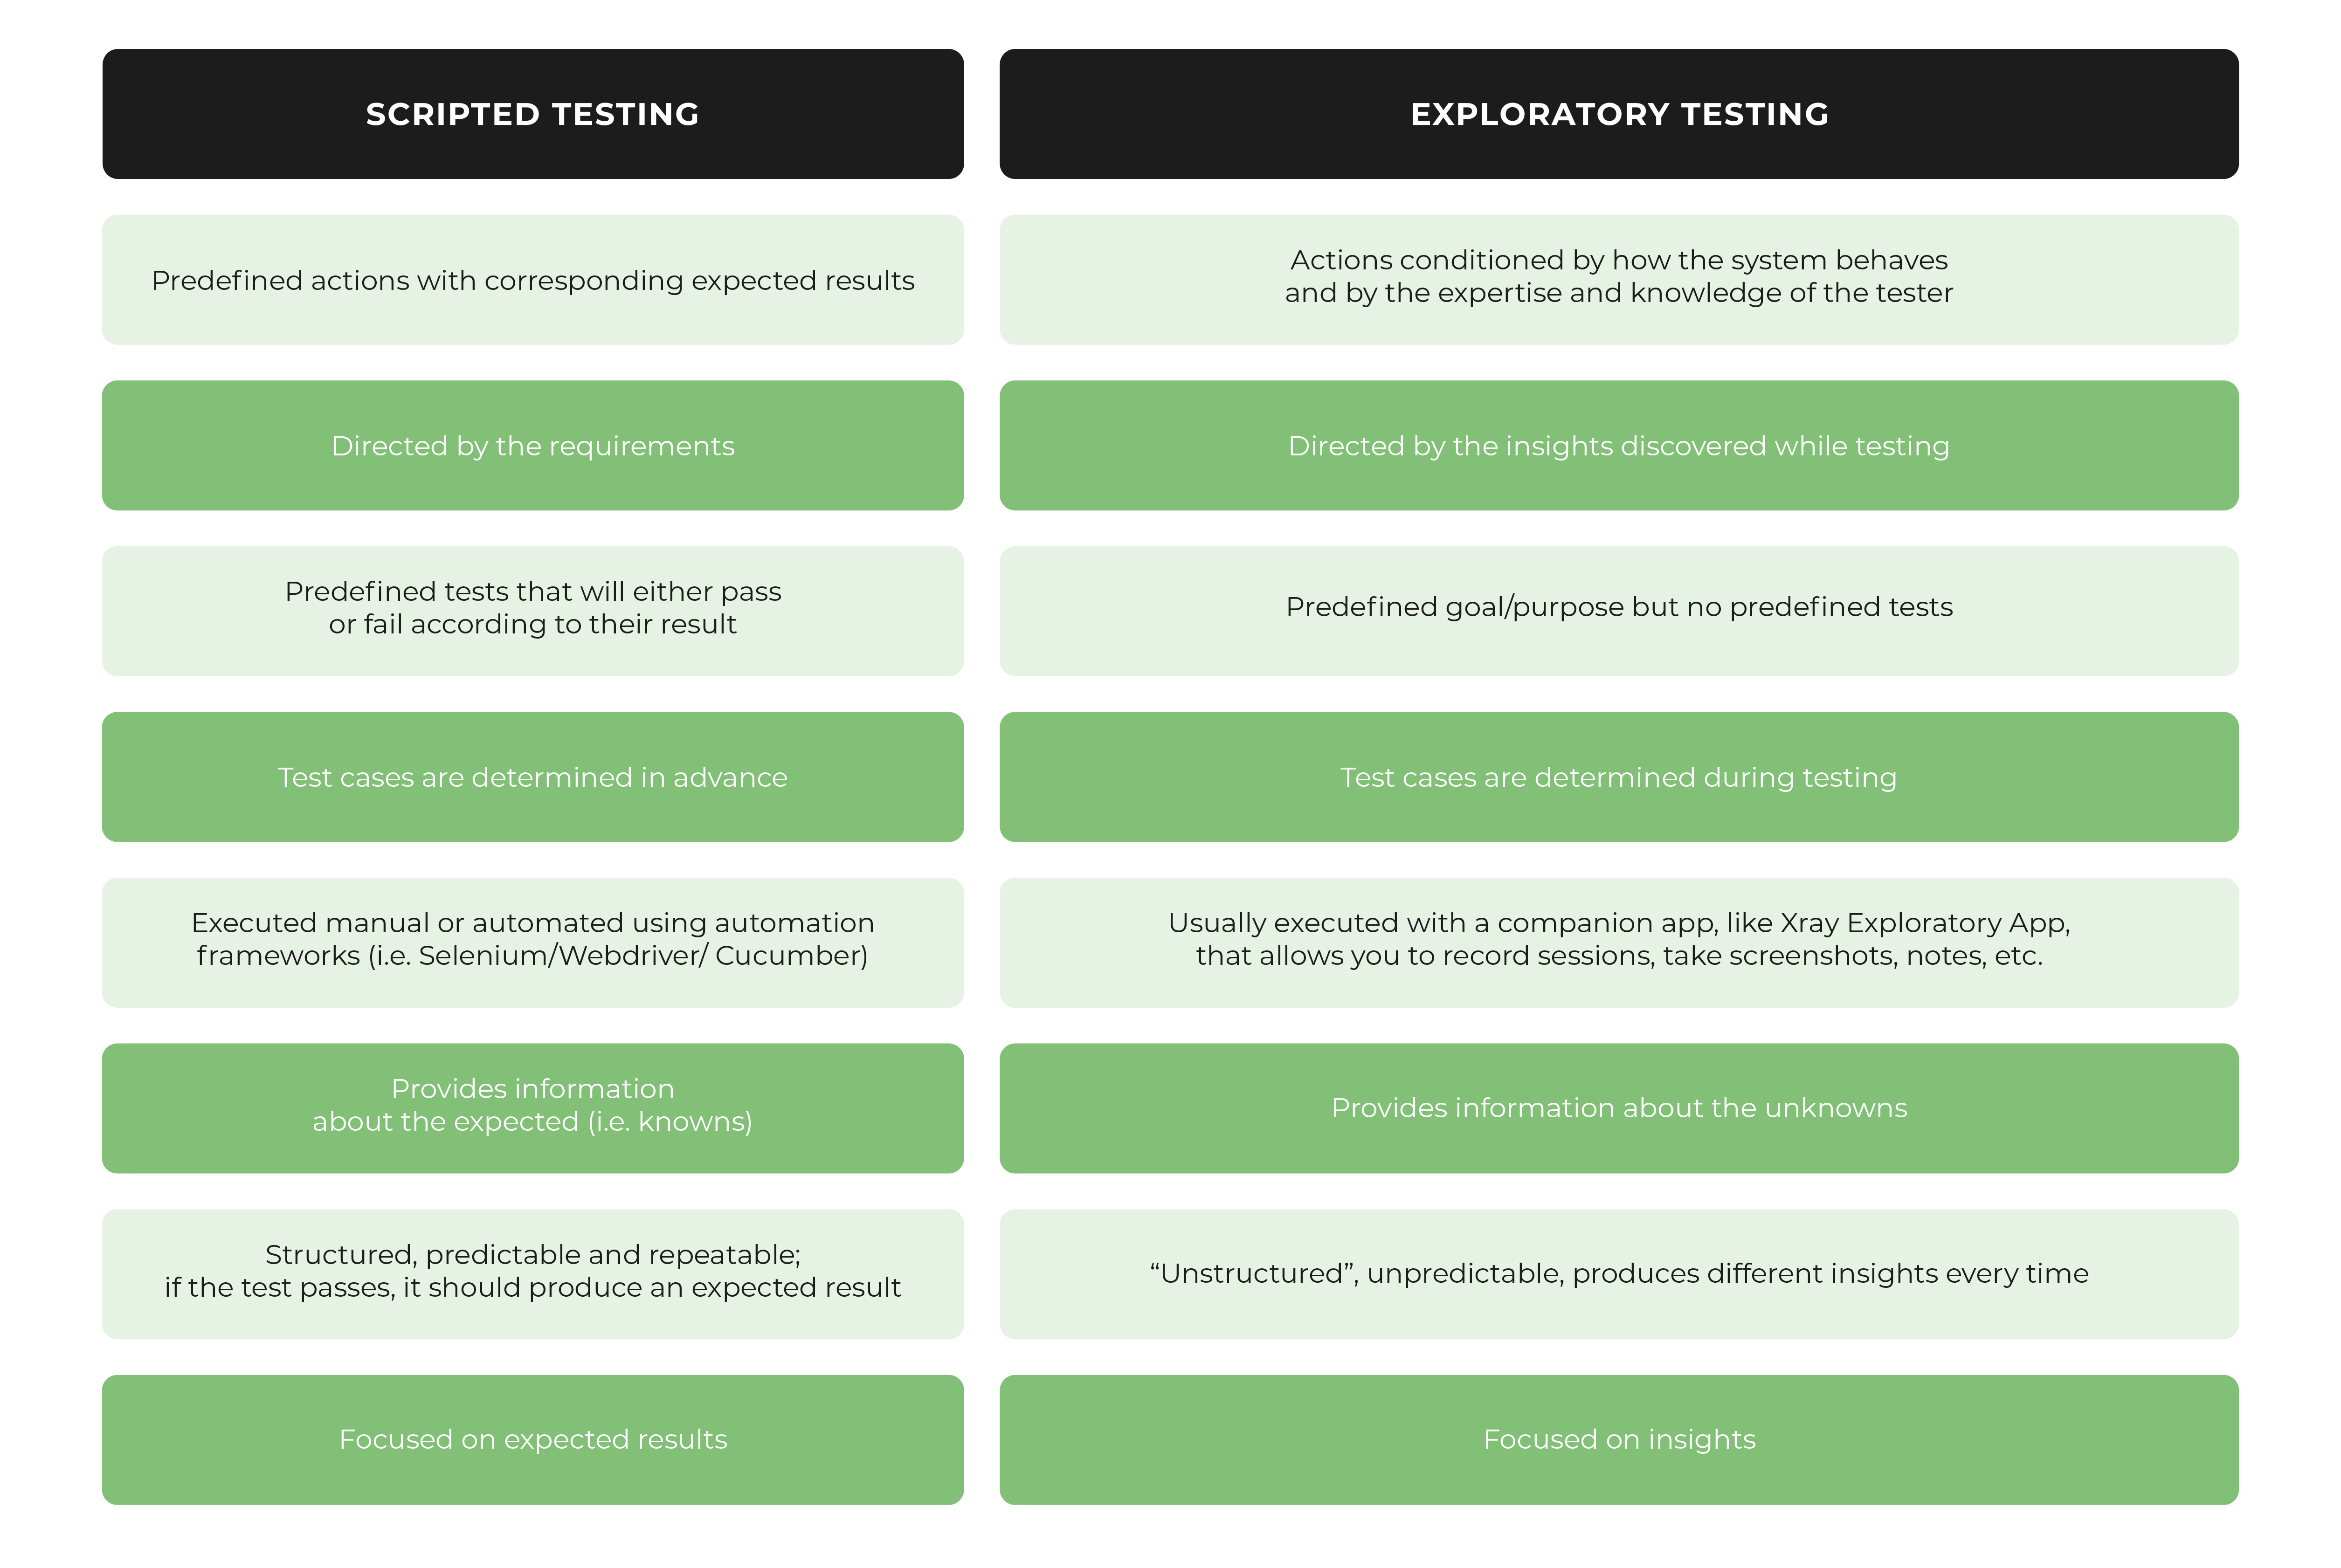2341x1568 pixels.
Task: Select 'Predefined actions with corresponding expected results' box
Action: point(532,280)
